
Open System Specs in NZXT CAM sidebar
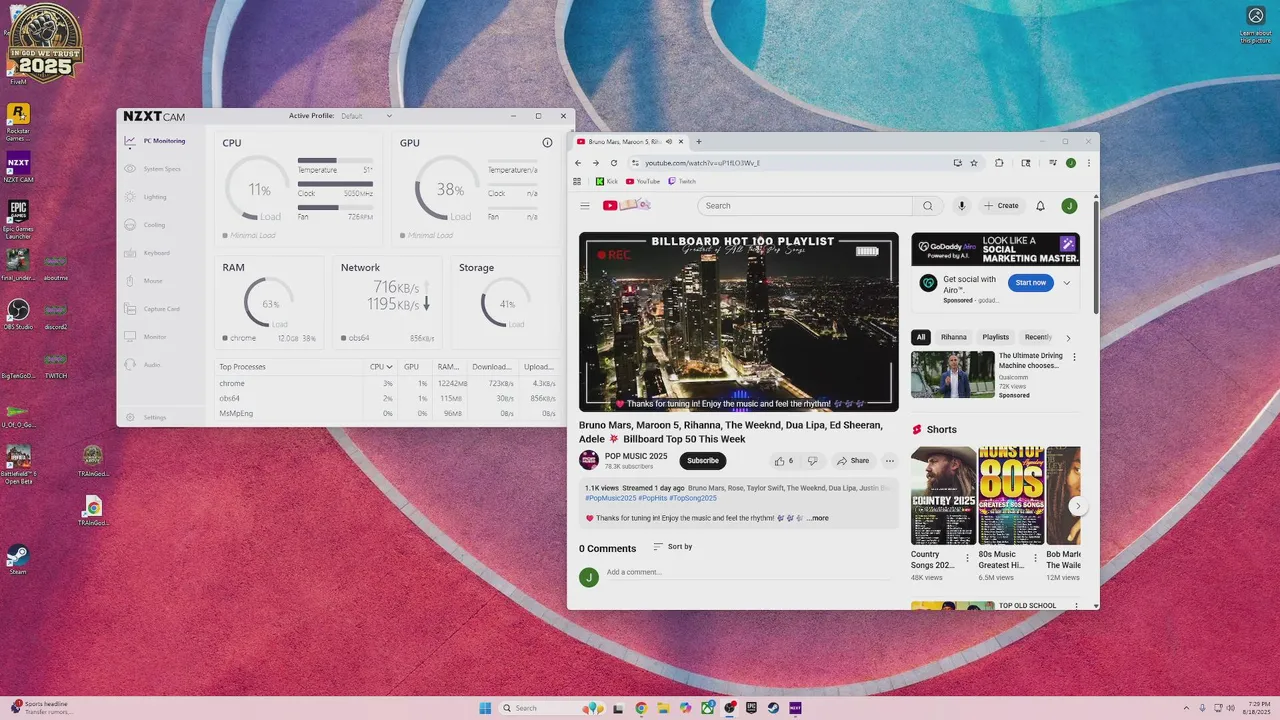coord(154,169)
